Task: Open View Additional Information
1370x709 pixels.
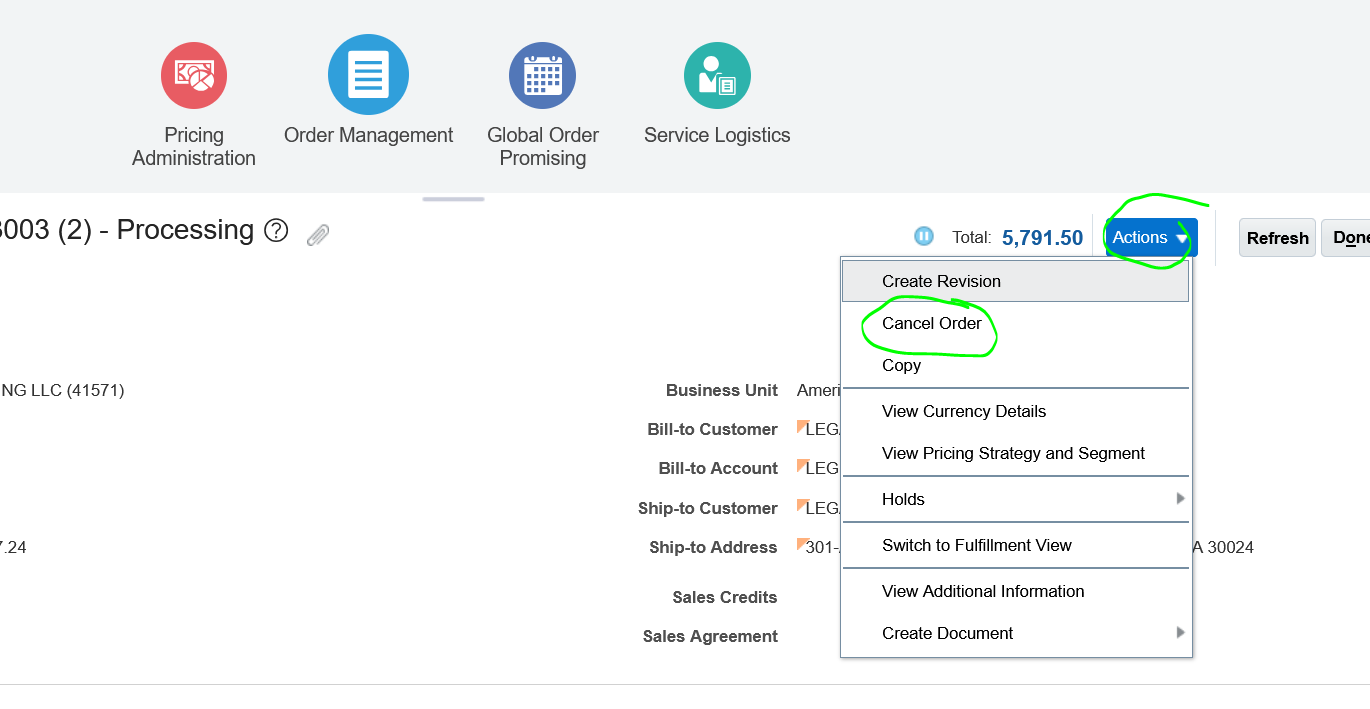Action: coord(1016,591)
